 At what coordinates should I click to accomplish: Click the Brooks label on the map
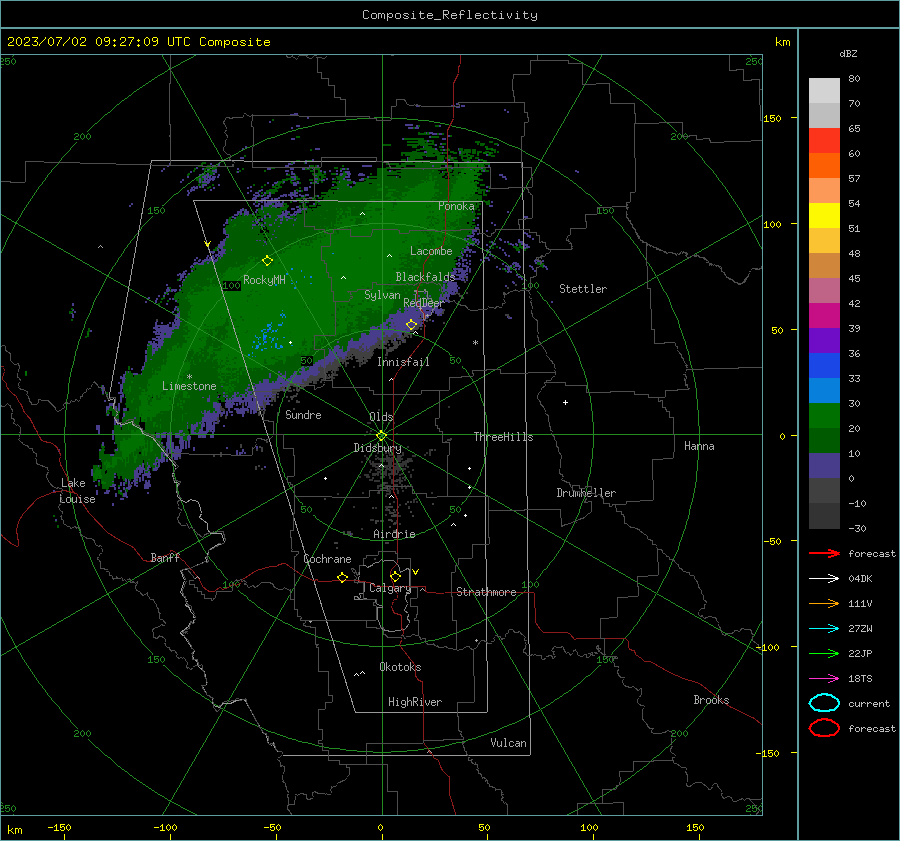tap(711, 700)
